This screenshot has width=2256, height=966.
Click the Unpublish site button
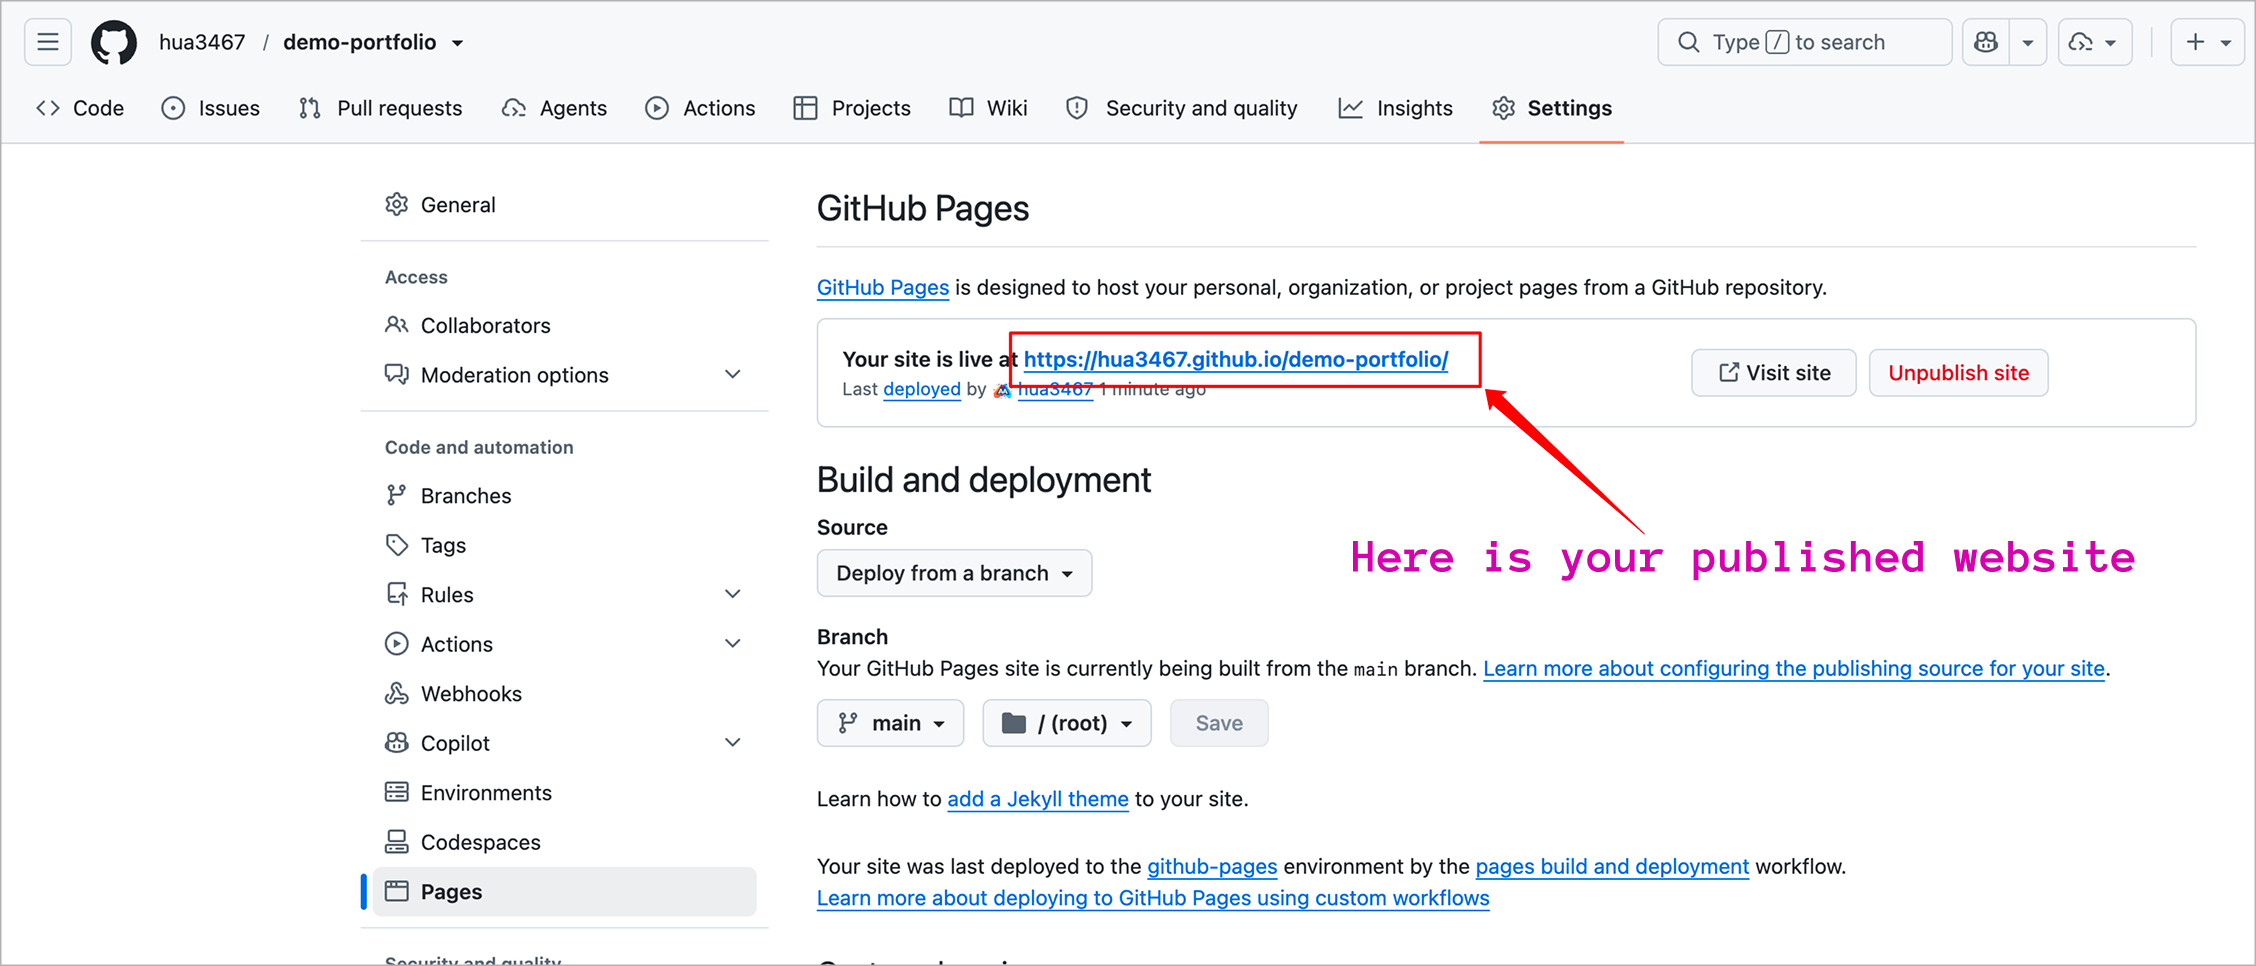[1958, 373]
